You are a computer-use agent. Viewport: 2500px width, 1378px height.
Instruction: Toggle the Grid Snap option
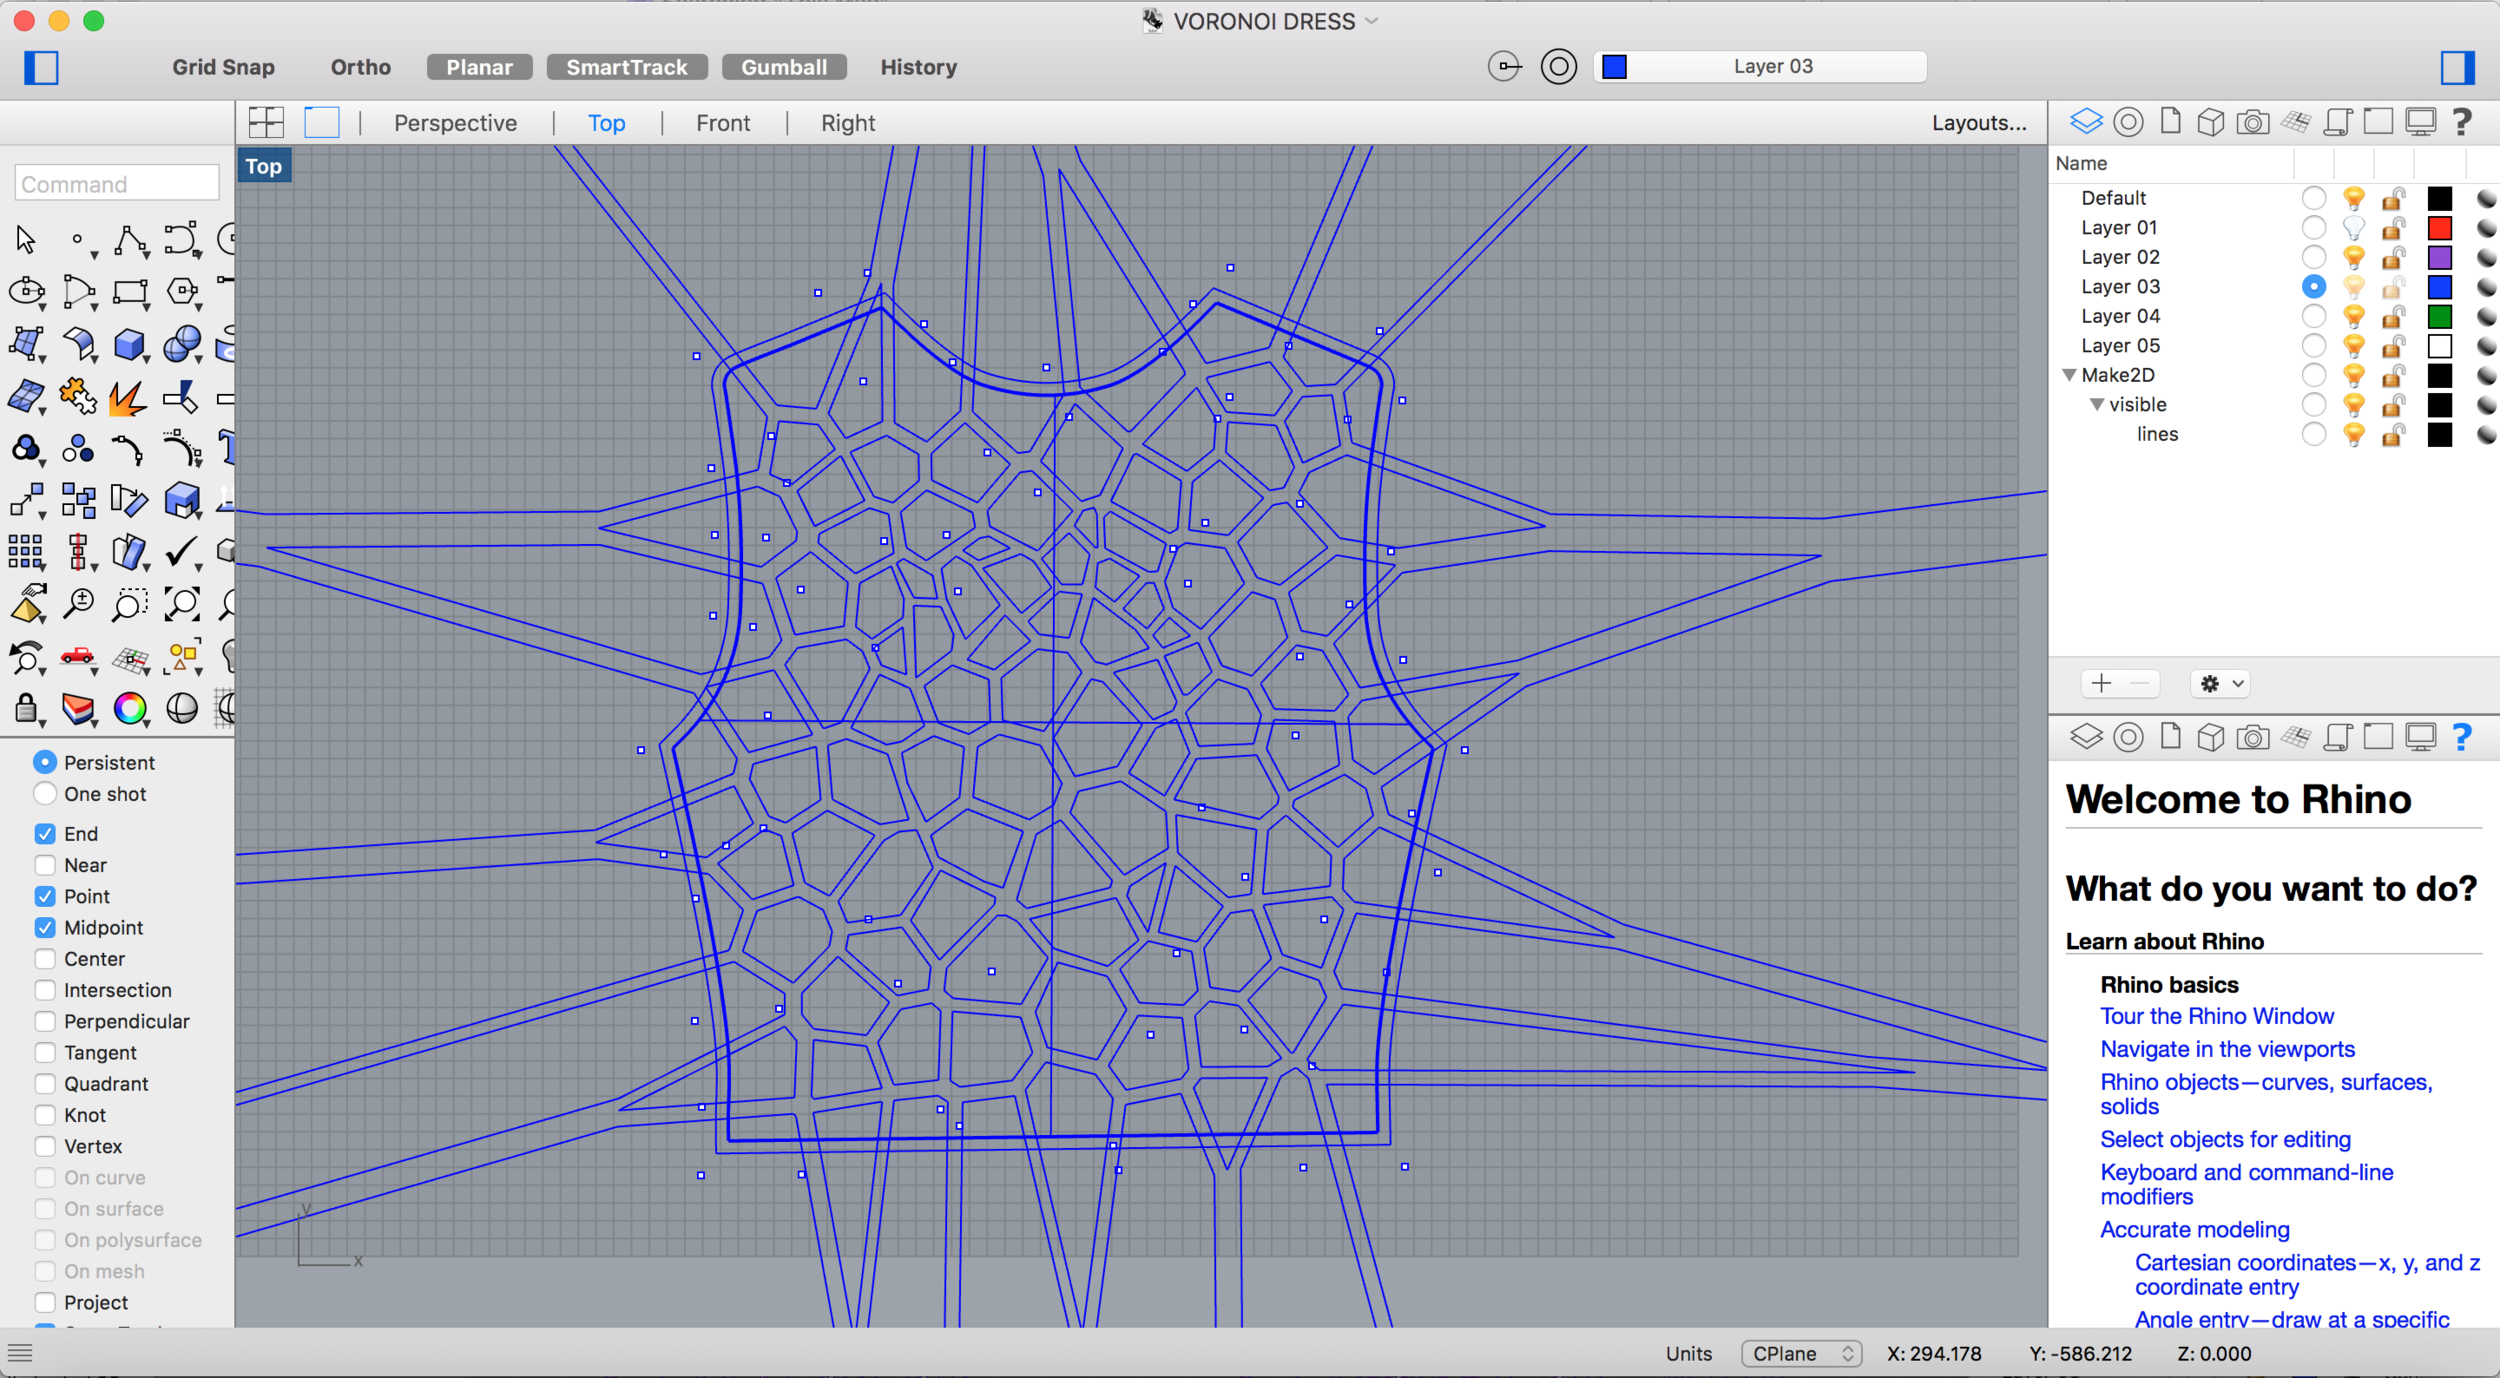[223, 67]
